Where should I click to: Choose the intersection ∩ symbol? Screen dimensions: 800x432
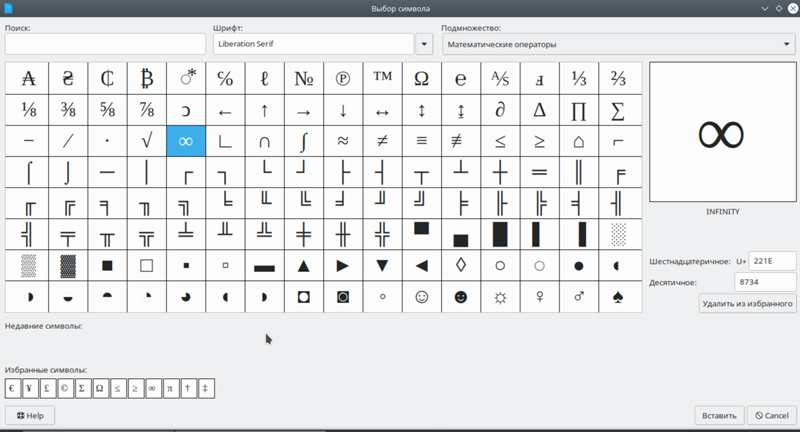(264, 141)
